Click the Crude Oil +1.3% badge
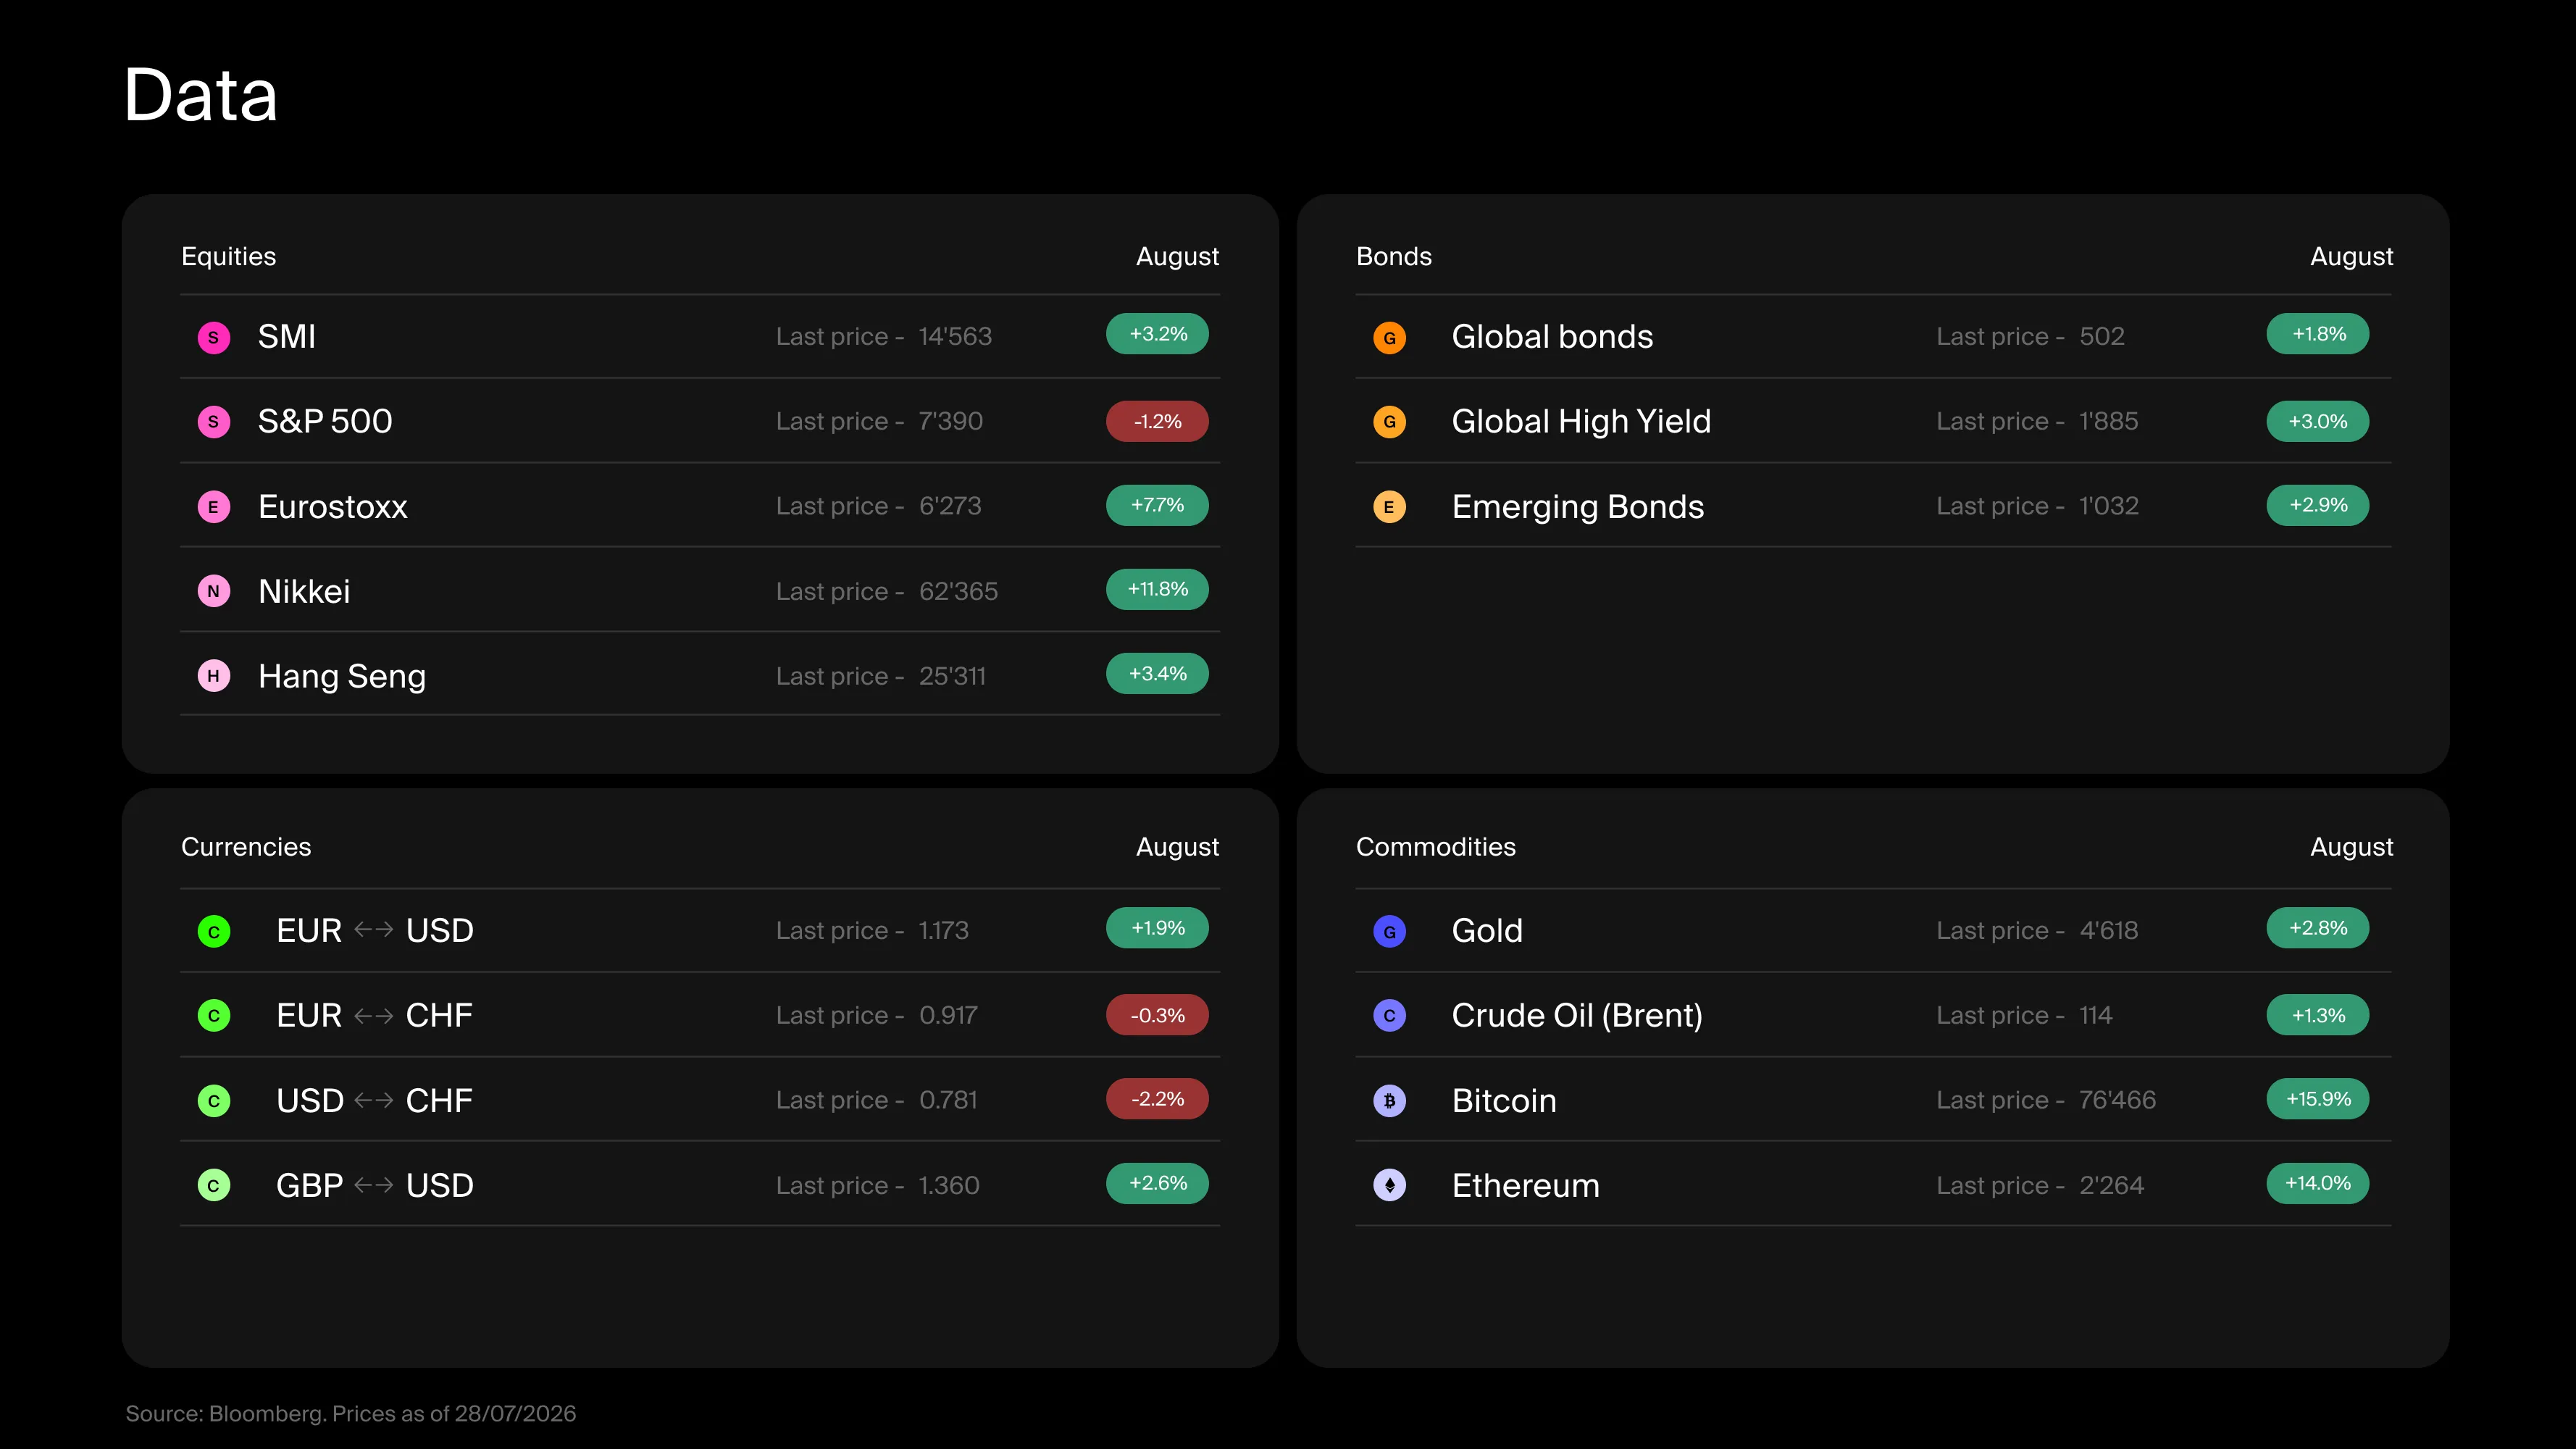The height and width of the screenshot is (1449, 2576). (2318, 1015)
